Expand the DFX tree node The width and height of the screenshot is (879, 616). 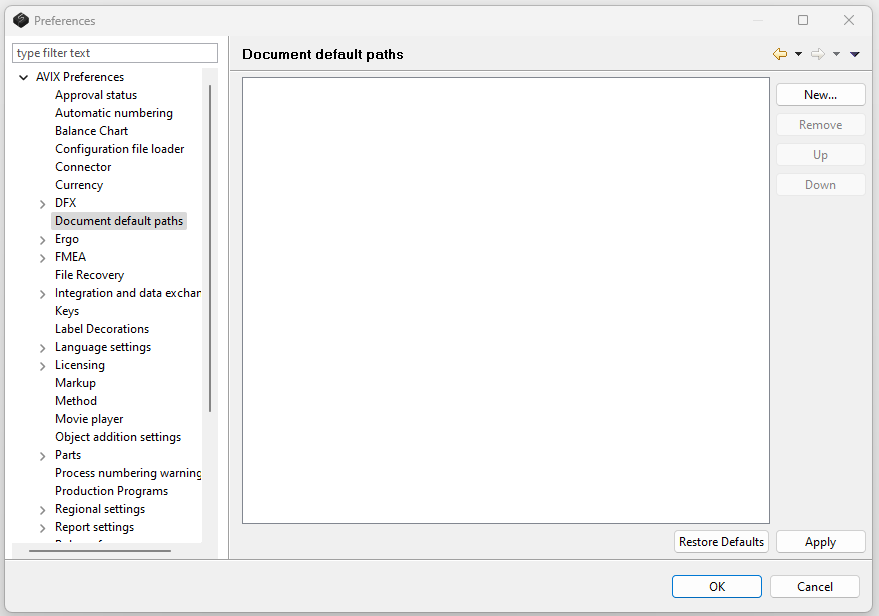pyautogui.click(x=42, y=204)
